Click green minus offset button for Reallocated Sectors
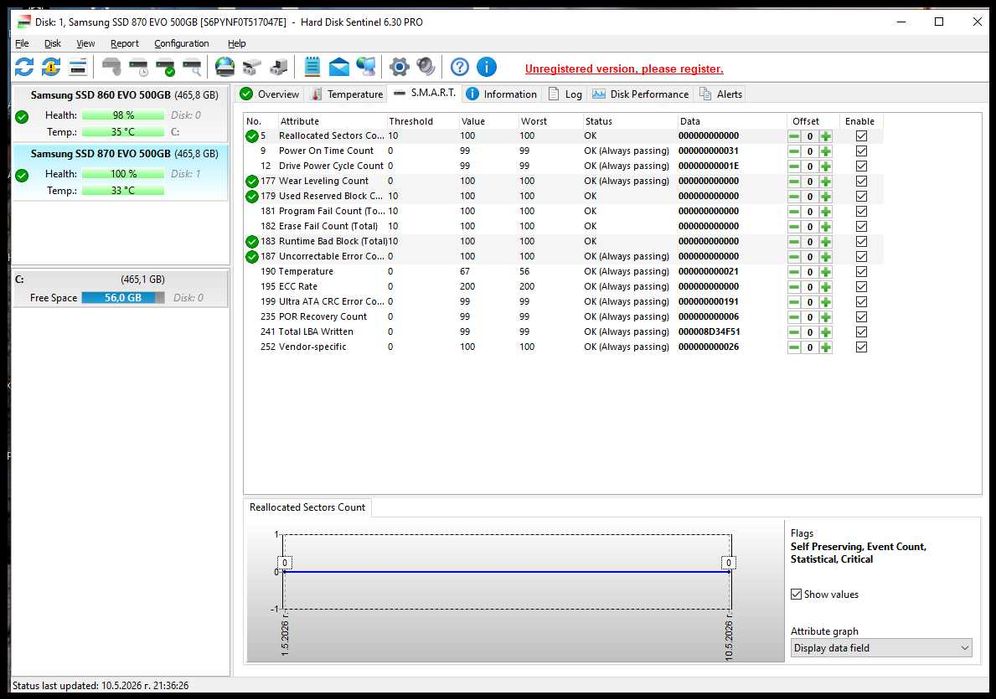 coord(794,136)
